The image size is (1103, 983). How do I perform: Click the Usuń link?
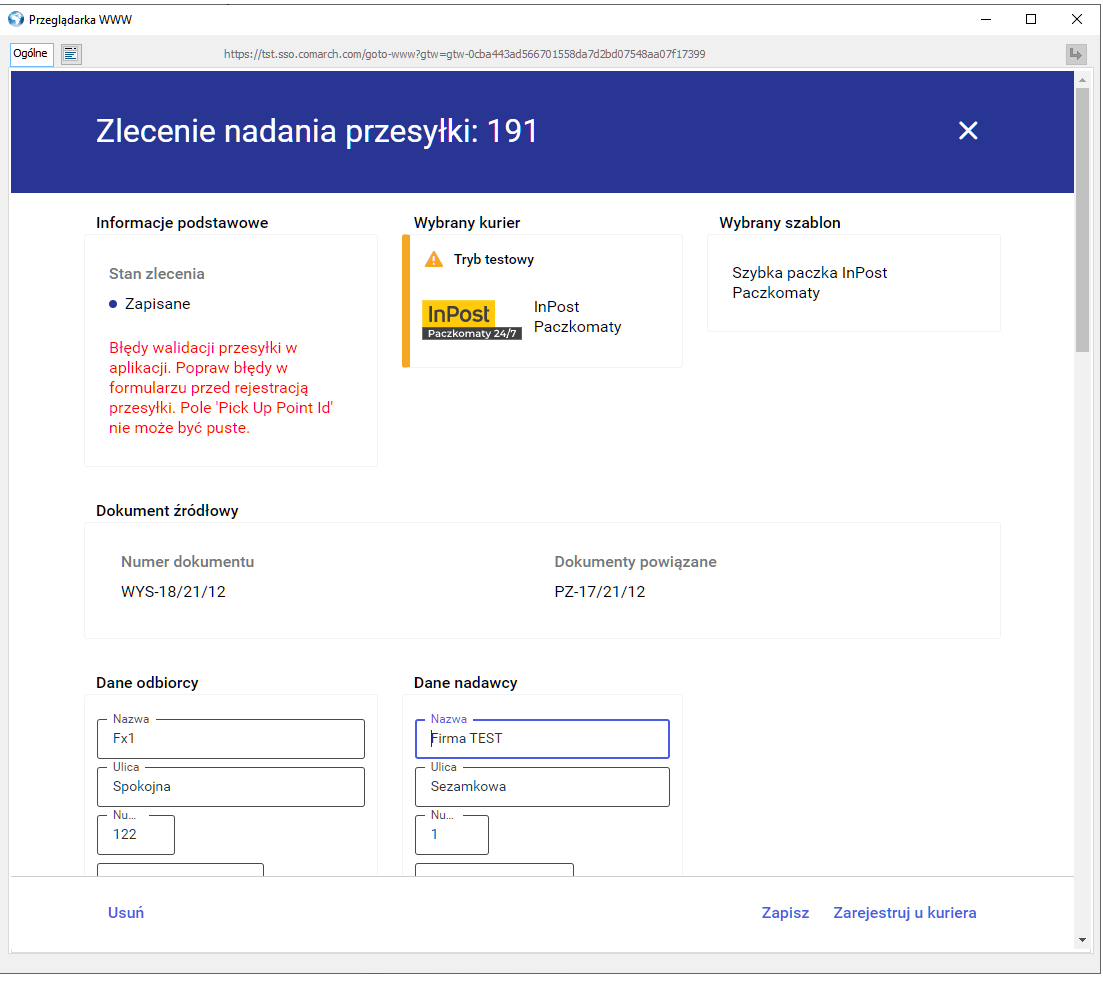(x=126, y=913)
